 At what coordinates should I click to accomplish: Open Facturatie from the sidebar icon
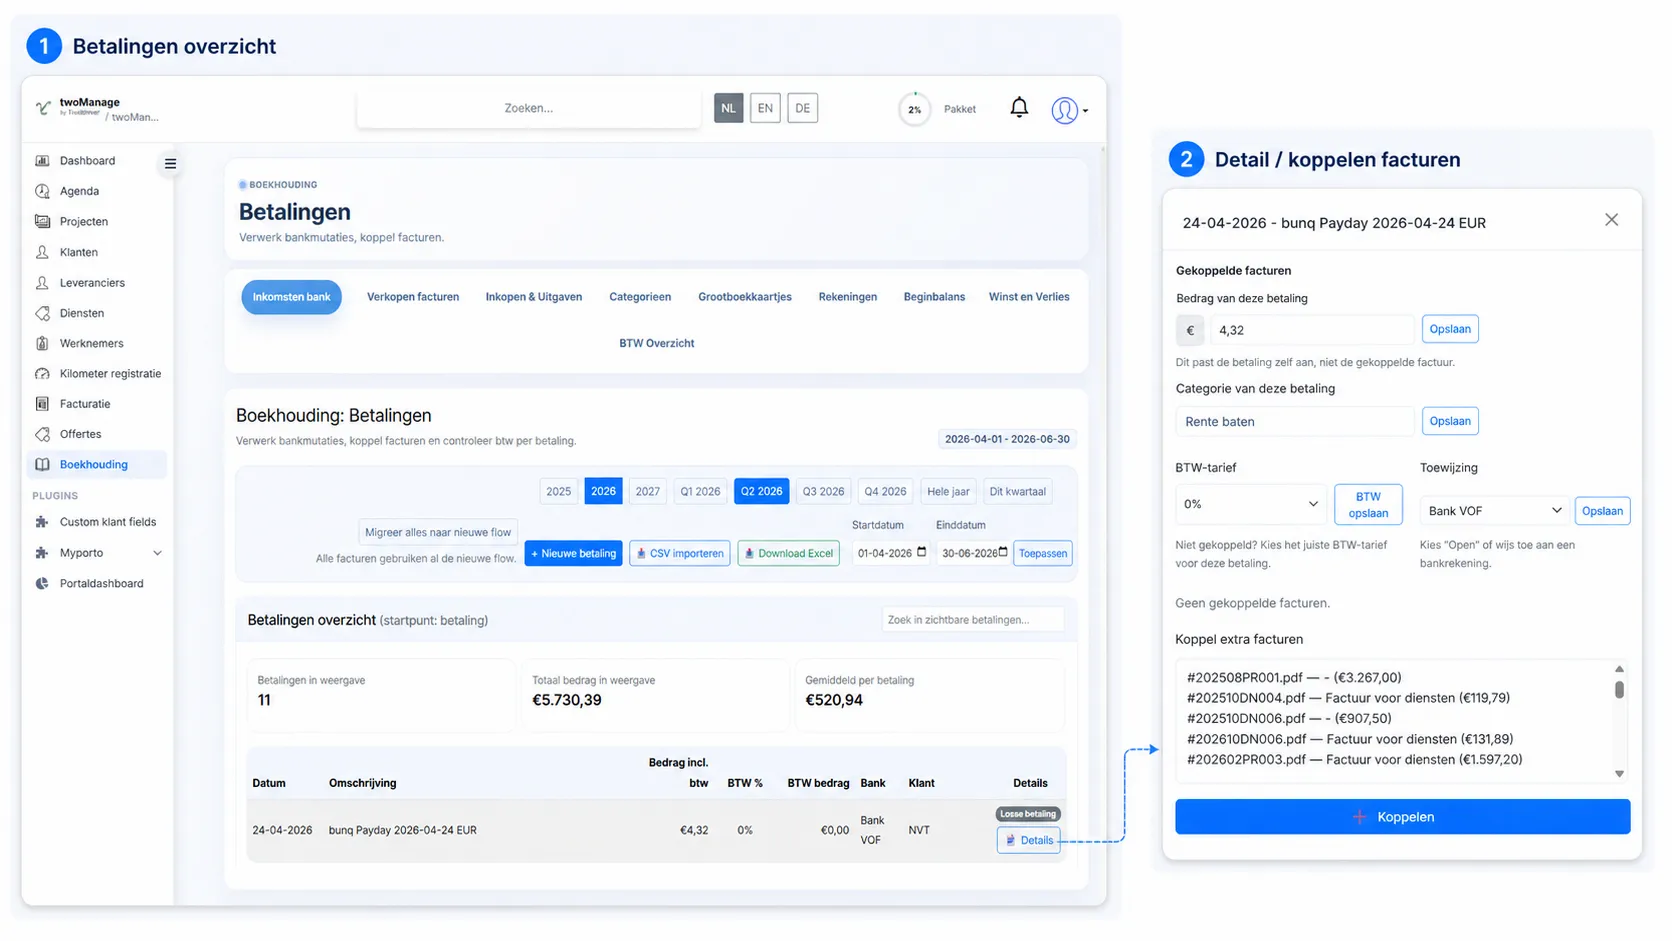pyautogui.click(x=42, y=404)
